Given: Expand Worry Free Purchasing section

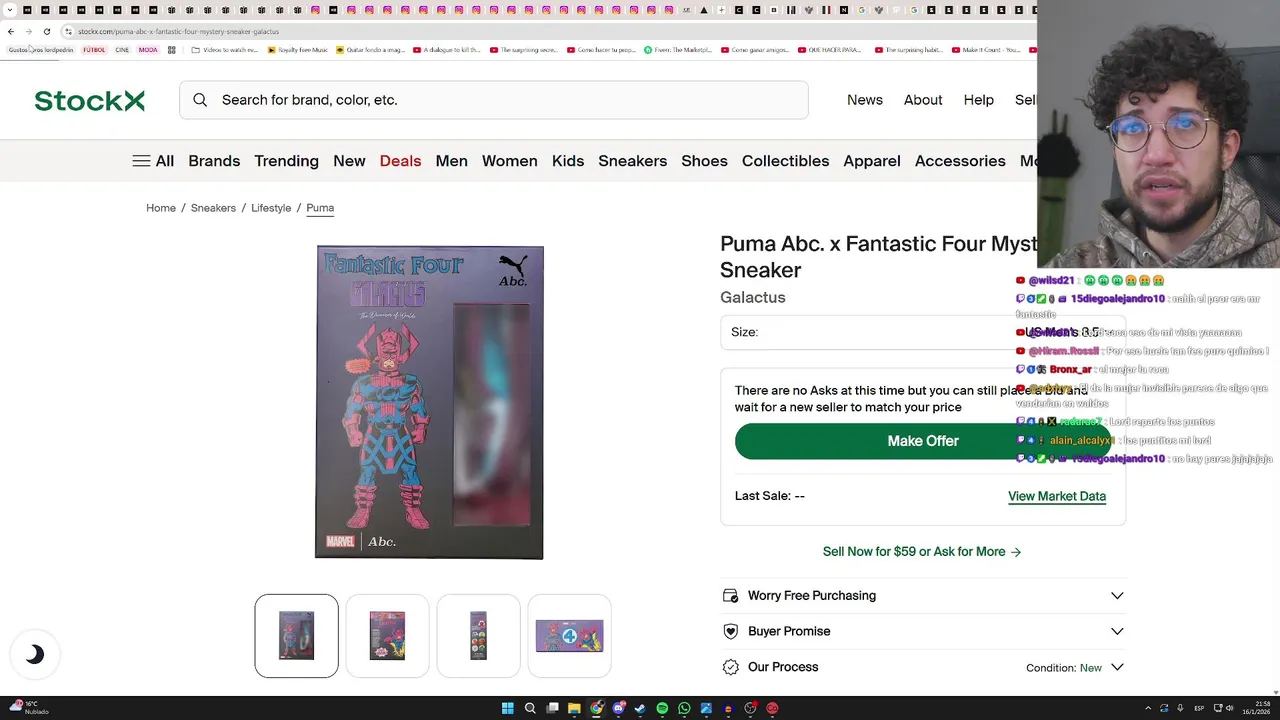Looking at the screenshot, I should point(1117,596).
